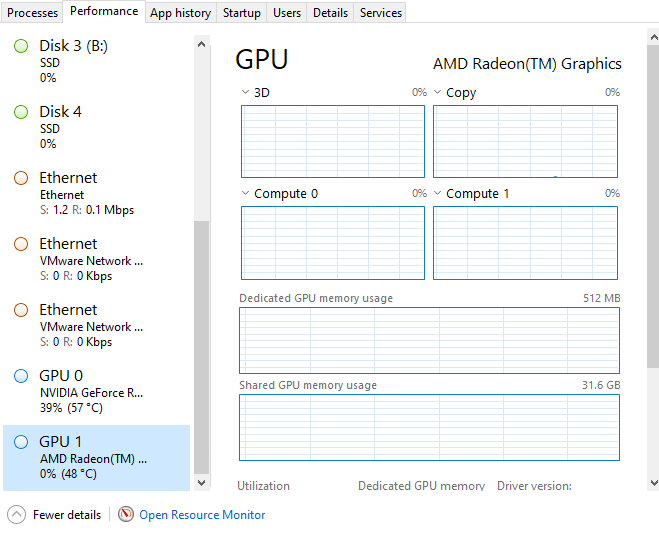Switch to the Processes tab

[x=33, y=13]
